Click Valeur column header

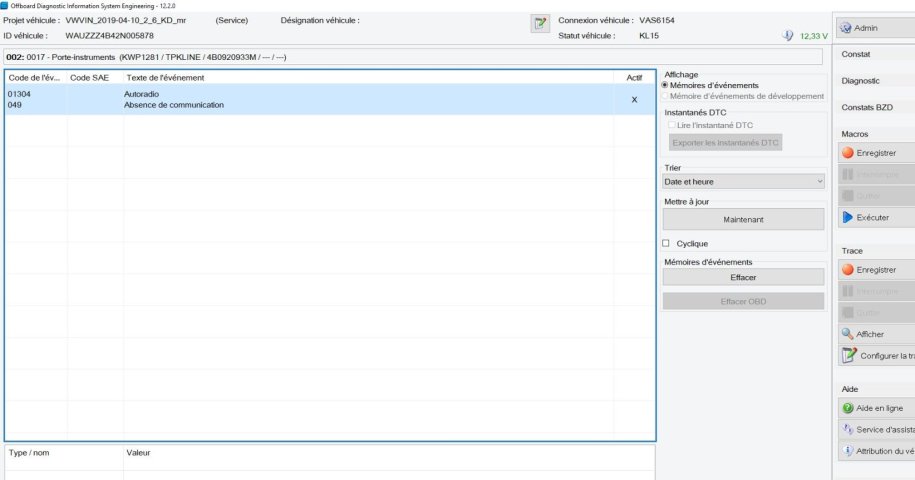pos(138,453)
